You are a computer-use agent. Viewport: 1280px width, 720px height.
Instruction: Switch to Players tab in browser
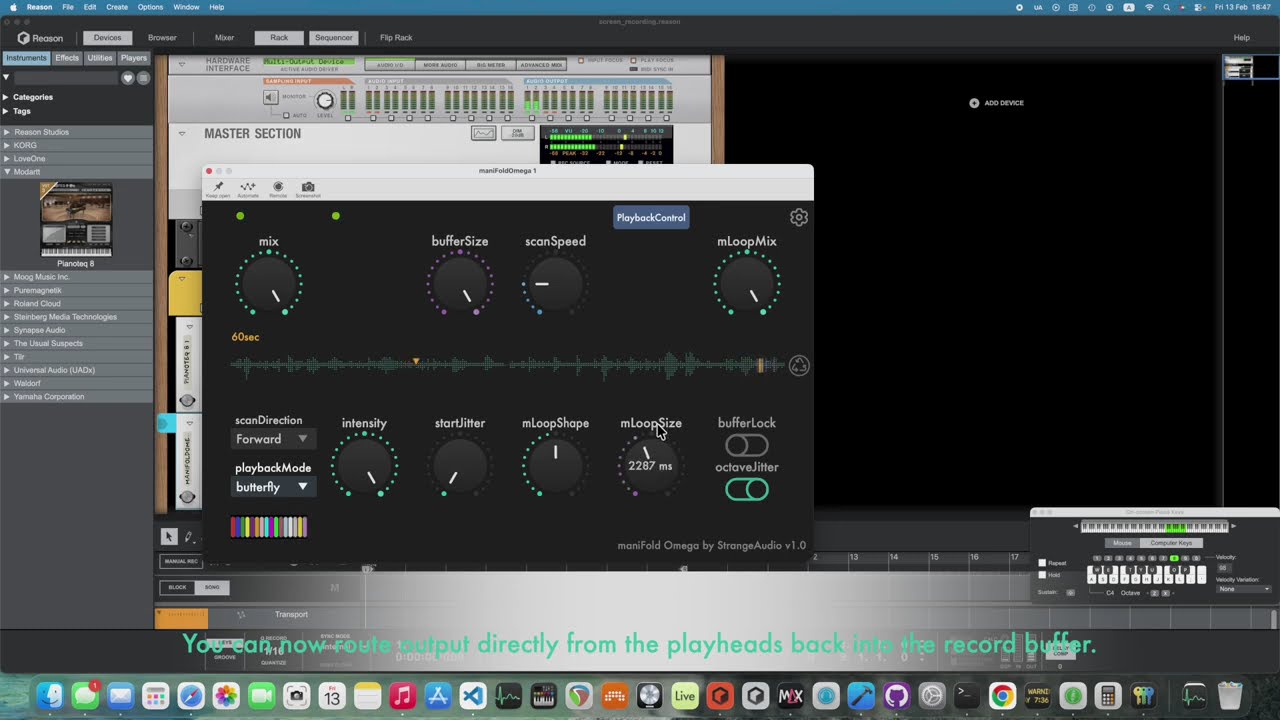(134, 58)
